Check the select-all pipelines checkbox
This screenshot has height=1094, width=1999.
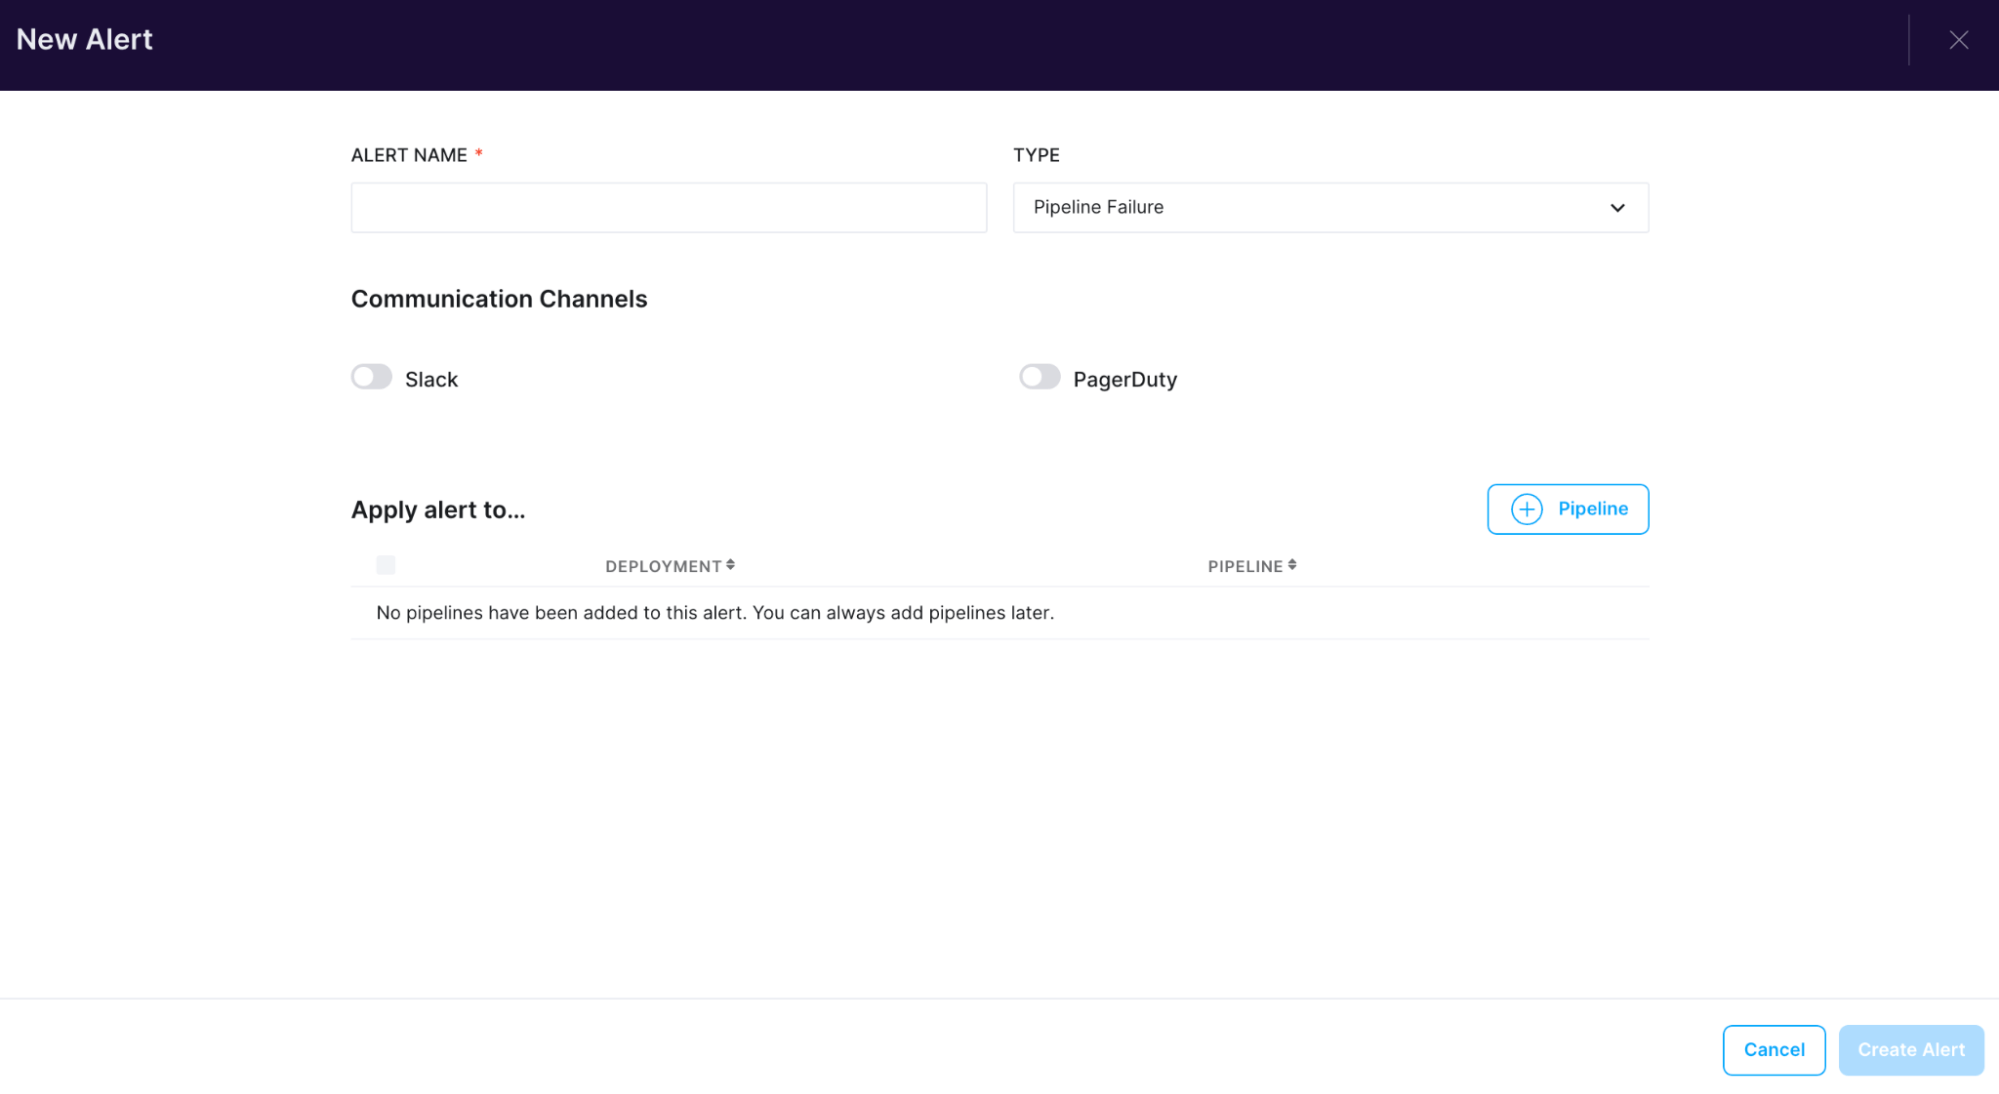(x=385, y=565)
